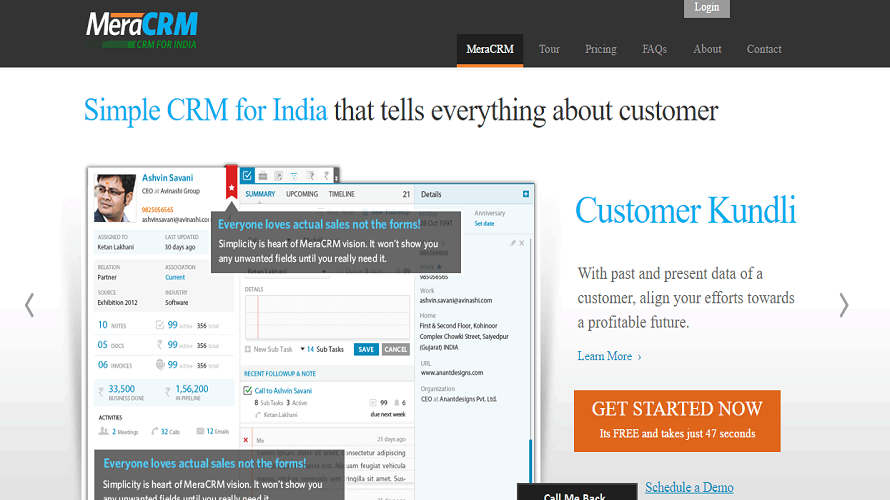Open the Tour menu item

point(549,49)
